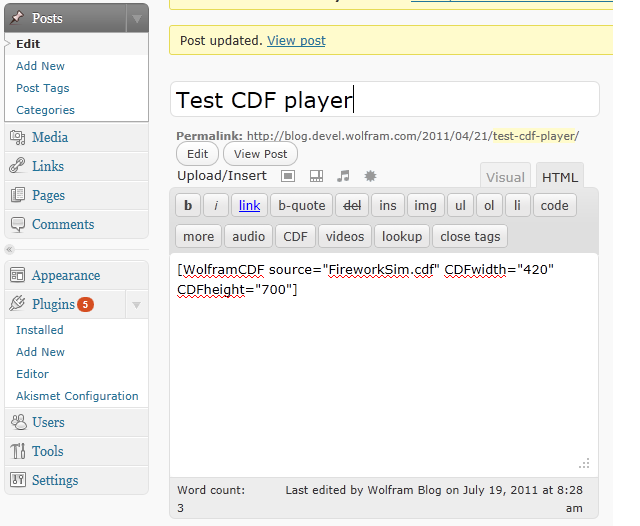Click the View Post button
This screenshot has height=526, width=640.
pyautogui.click(x=260, y=154)
